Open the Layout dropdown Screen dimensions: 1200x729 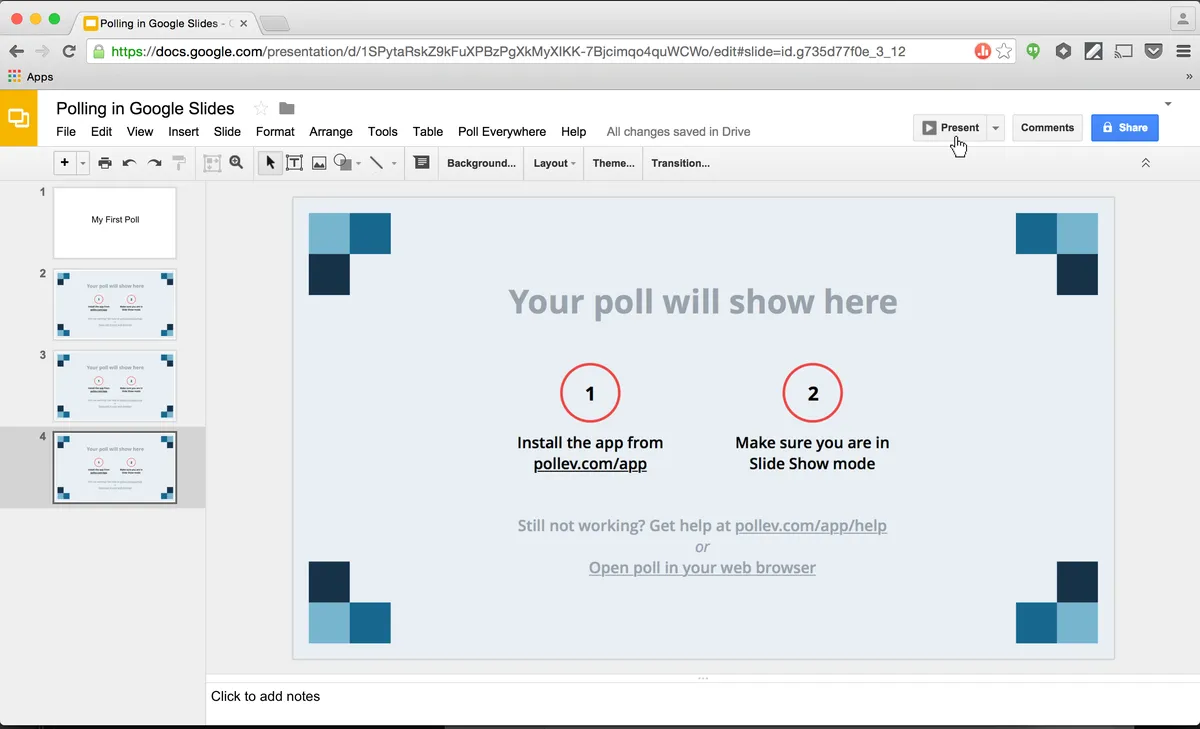pos(554,163)
